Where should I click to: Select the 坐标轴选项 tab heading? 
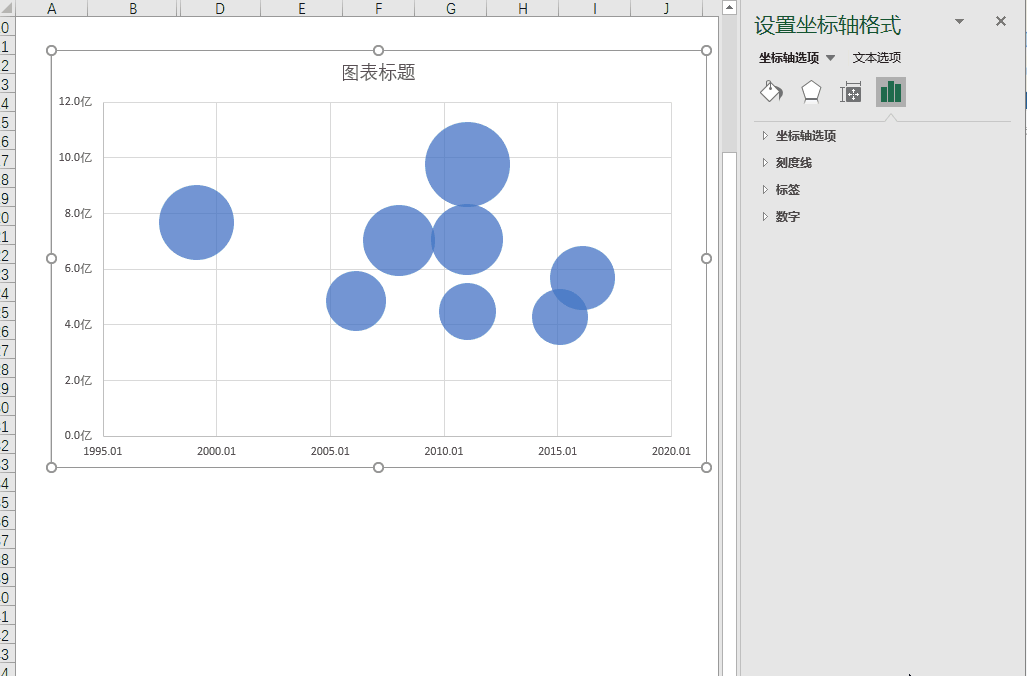pos(789,58)
